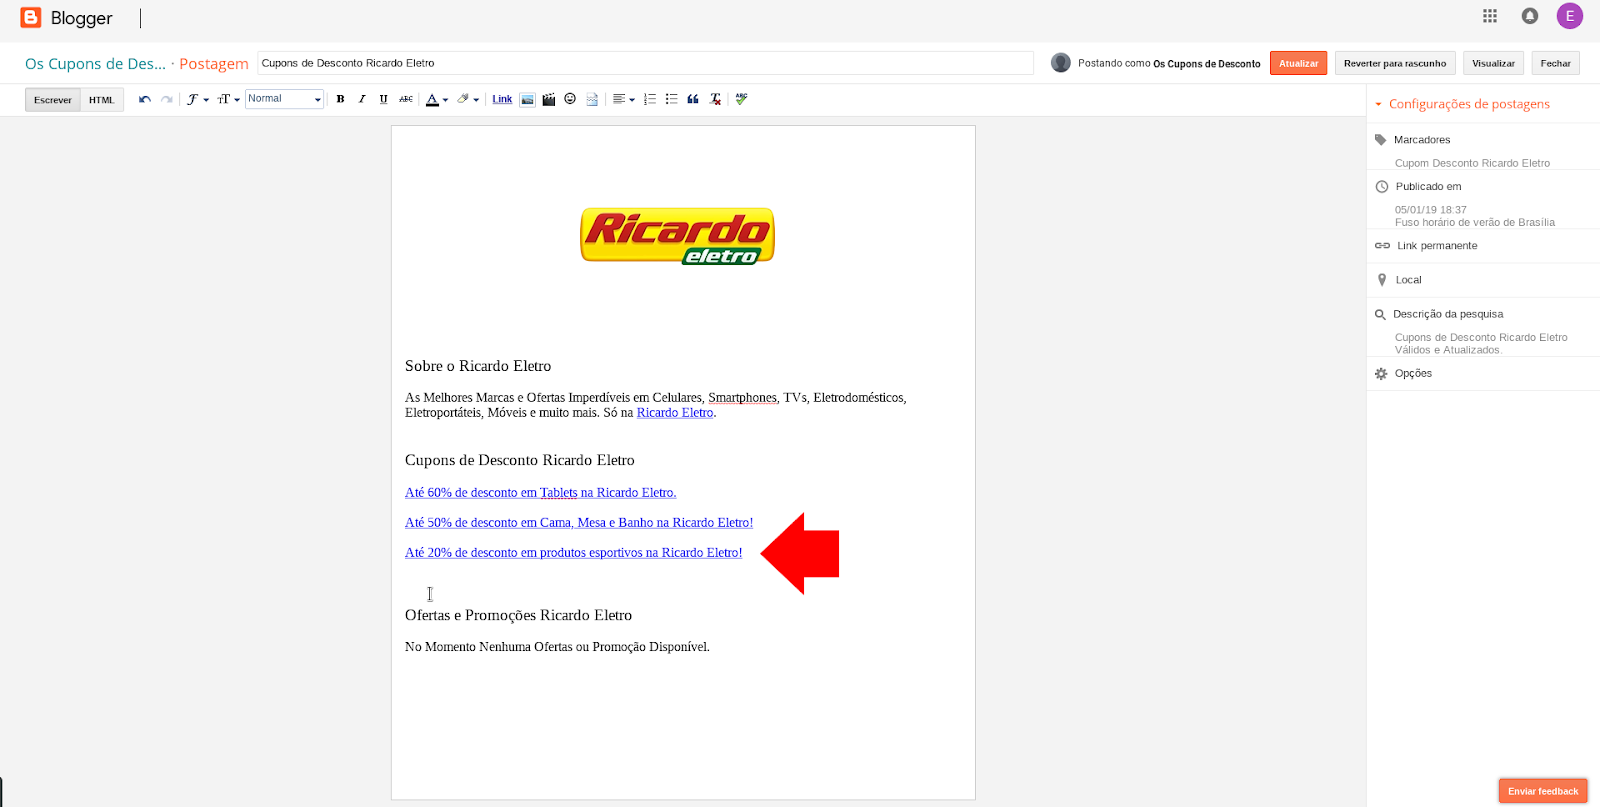Click the Atualizar button
The height and width of the screenshot is (807, 1600).
[1298, 63]
